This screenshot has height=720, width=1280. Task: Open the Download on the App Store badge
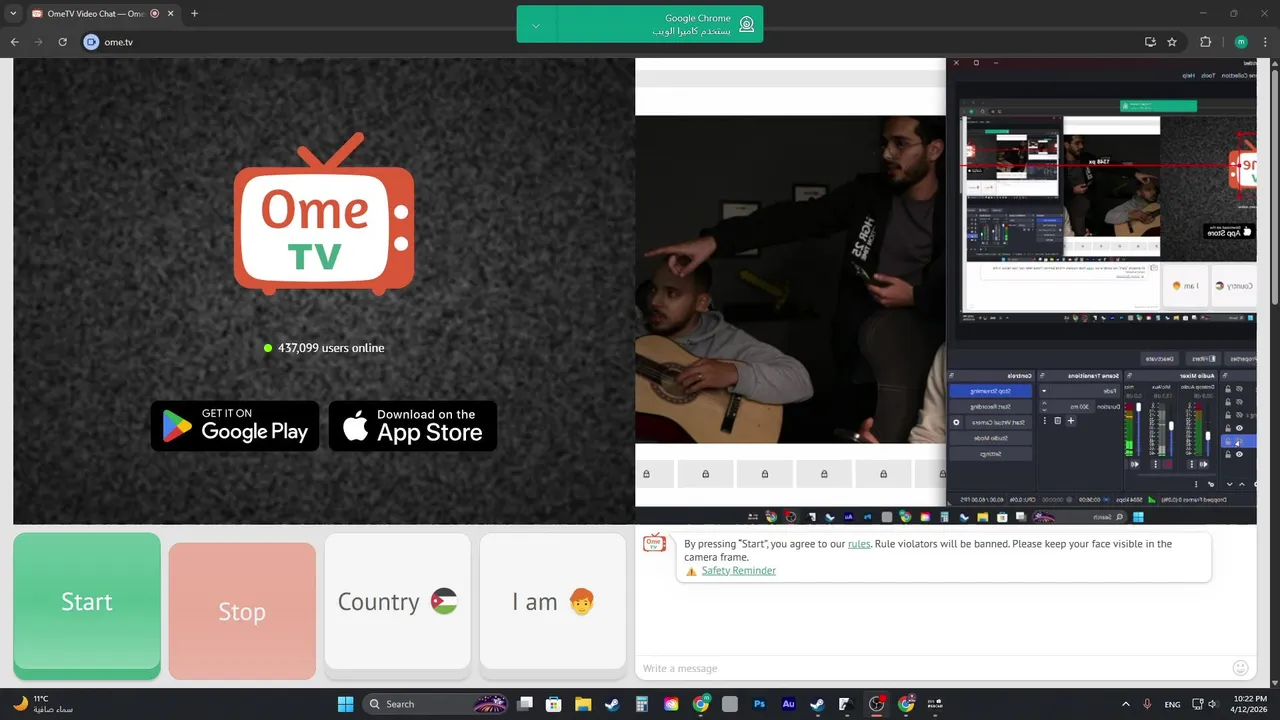pyautogui.click(x=413, y=426)
